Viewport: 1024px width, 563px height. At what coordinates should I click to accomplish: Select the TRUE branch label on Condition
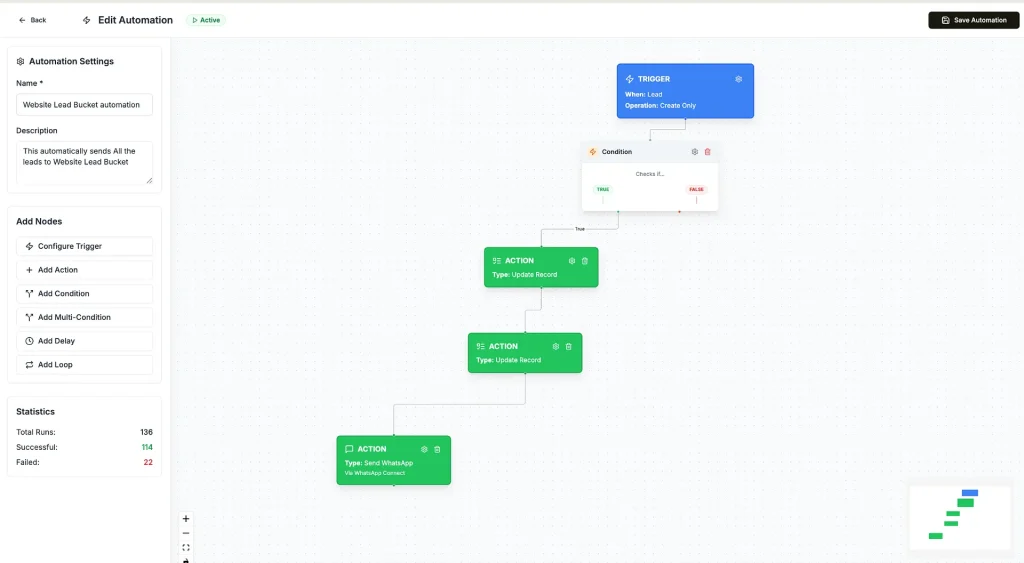coord(603,189)
